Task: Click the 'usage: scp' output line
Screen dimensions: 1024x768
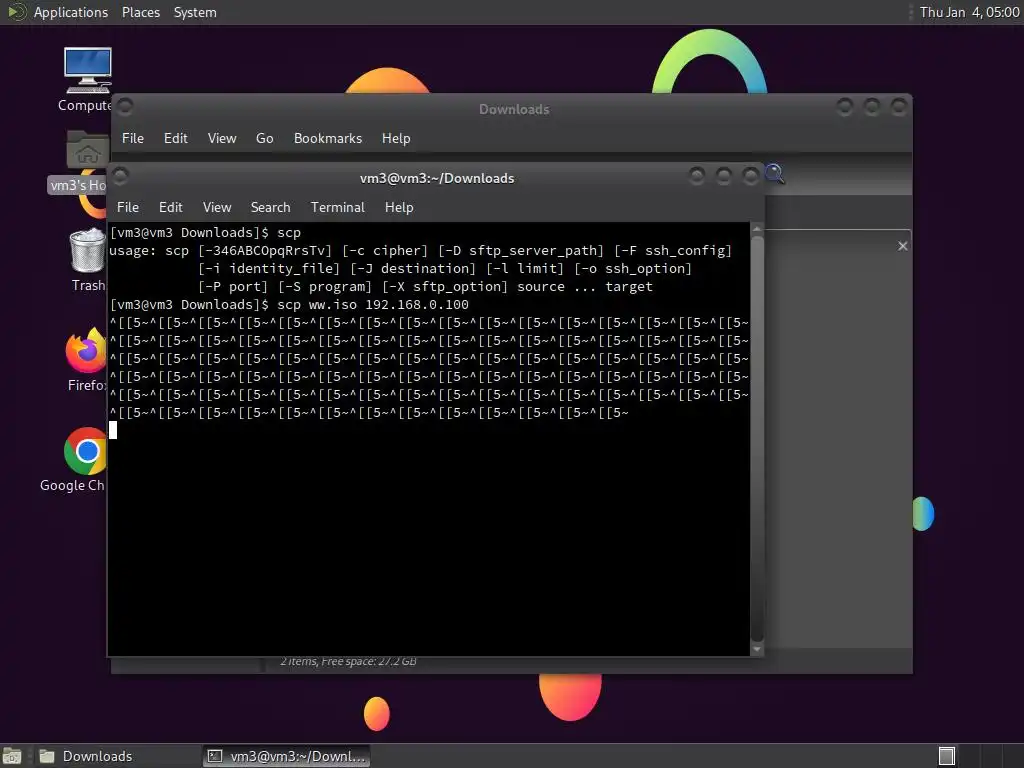Action: click(x=420, y=250)
